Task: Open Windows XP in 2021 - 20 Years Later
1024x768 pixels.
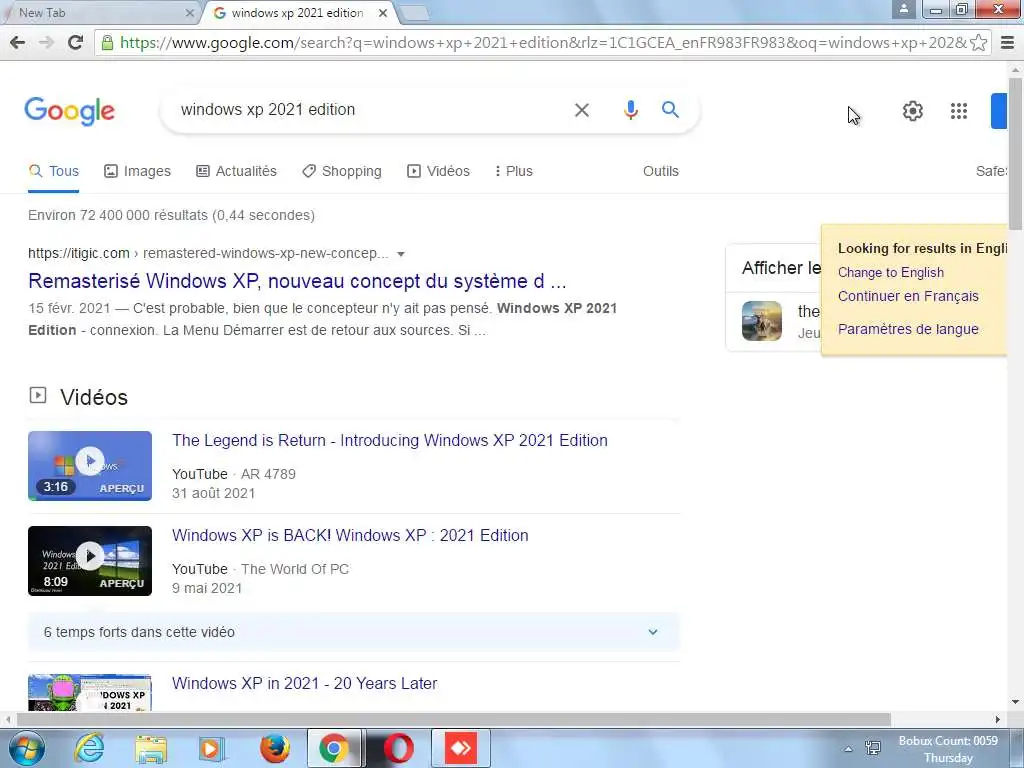Action: pos(304,683)
